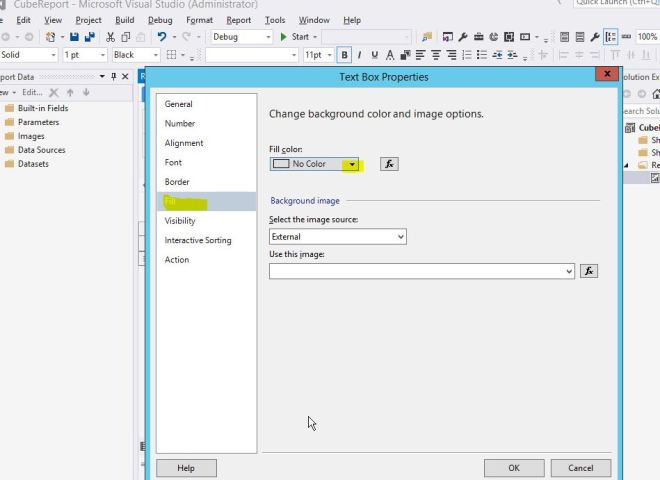Click the OK button
660x480 pixels.
513,468
